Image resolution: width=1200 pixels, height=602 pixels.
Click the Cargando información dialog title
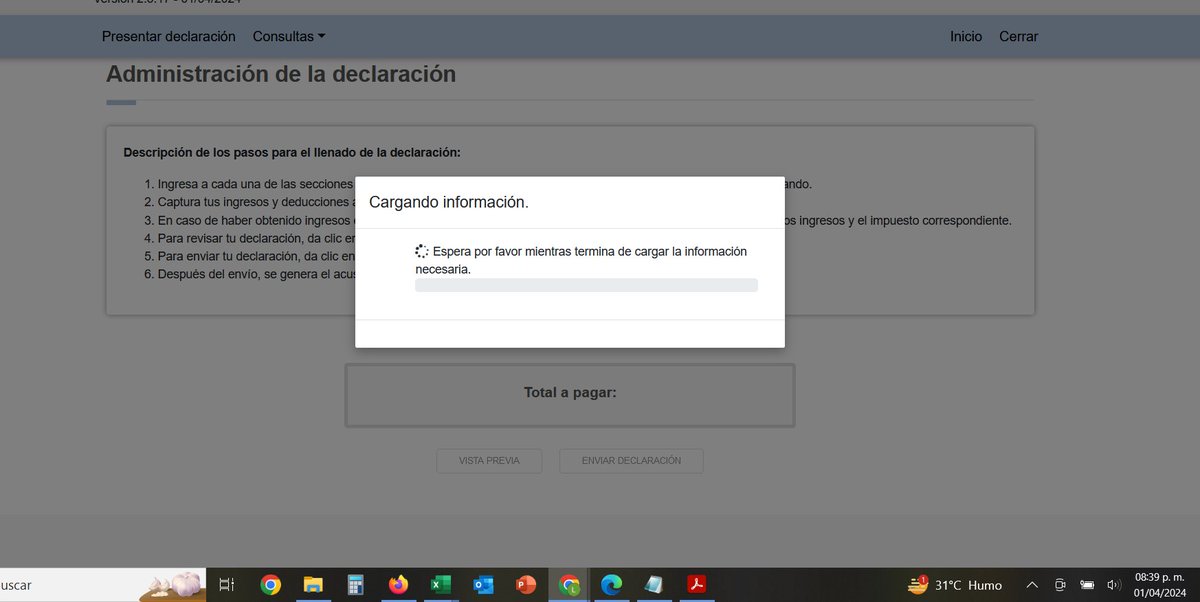(x=449, y=202)
